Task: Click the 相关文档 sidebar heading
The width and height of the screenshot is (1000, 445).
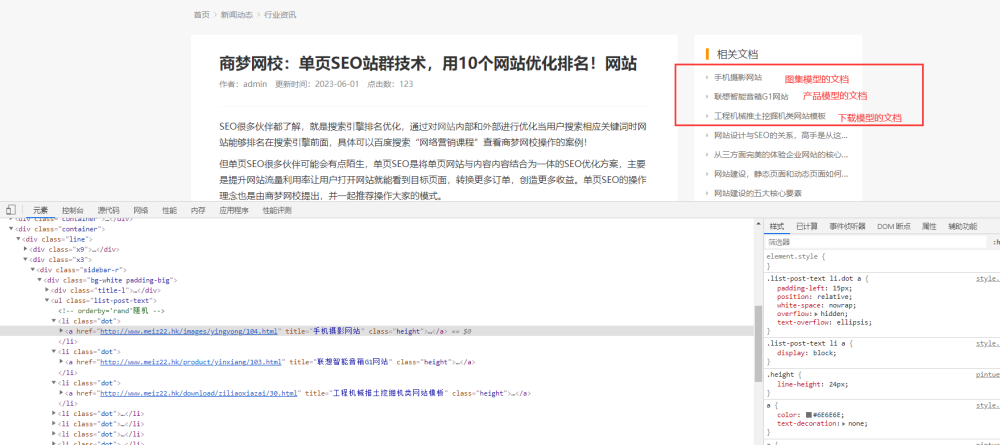Action: coord(737,54)
